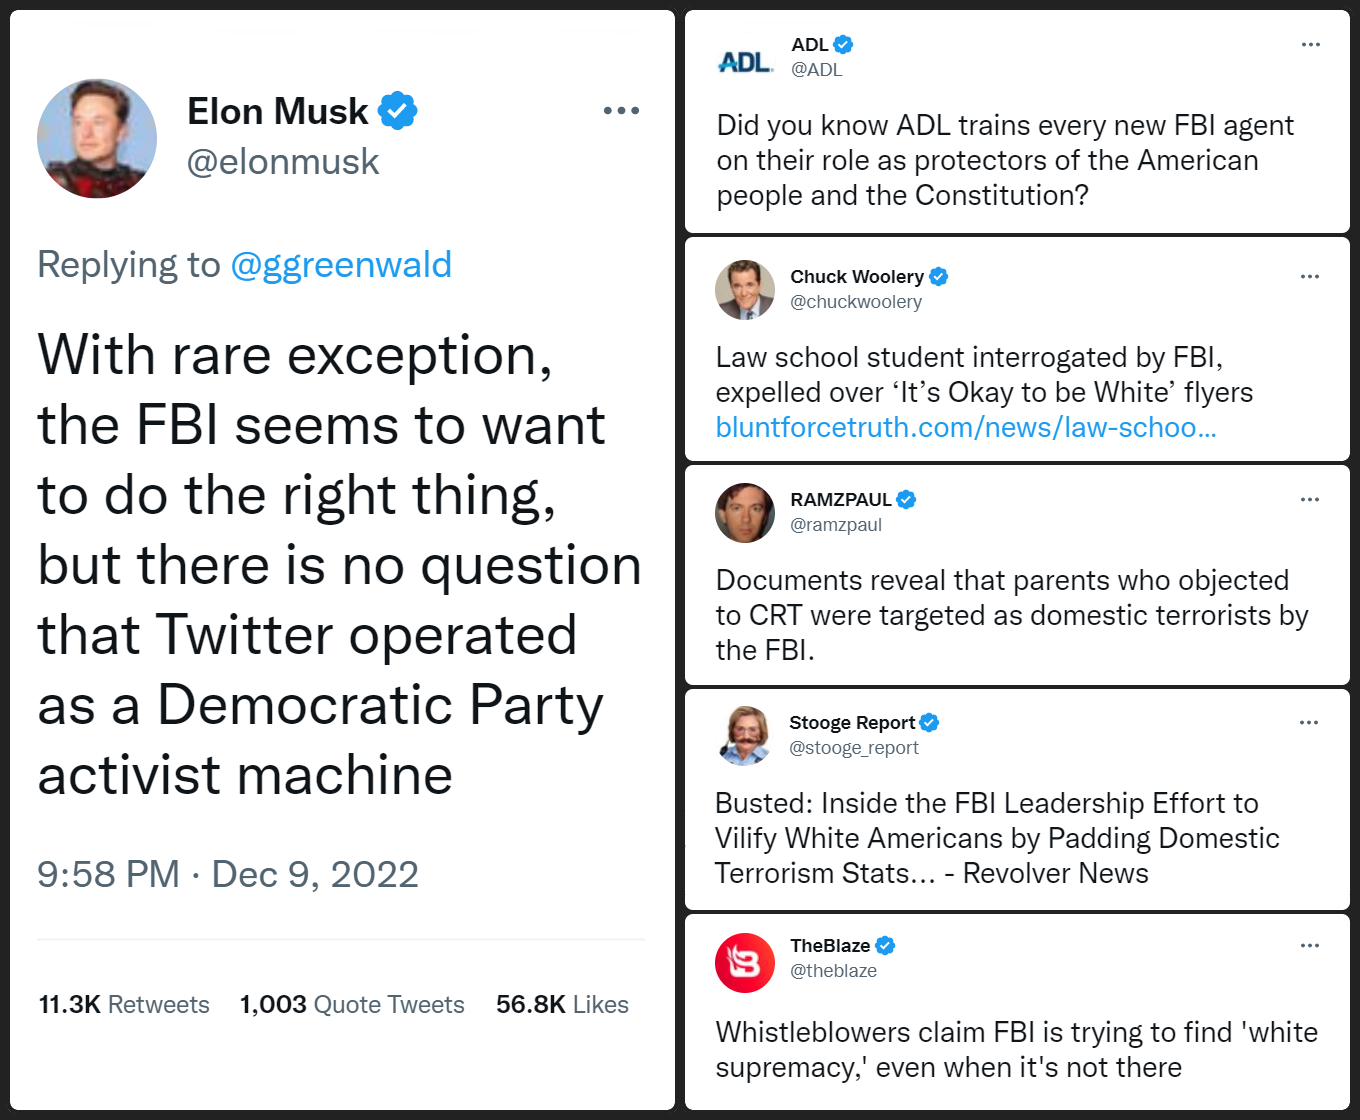Open the ellipsis menu on the Stooge Report tweet
The width and height of the screenshot is (1360, 1120).
tap(1309, 722)
